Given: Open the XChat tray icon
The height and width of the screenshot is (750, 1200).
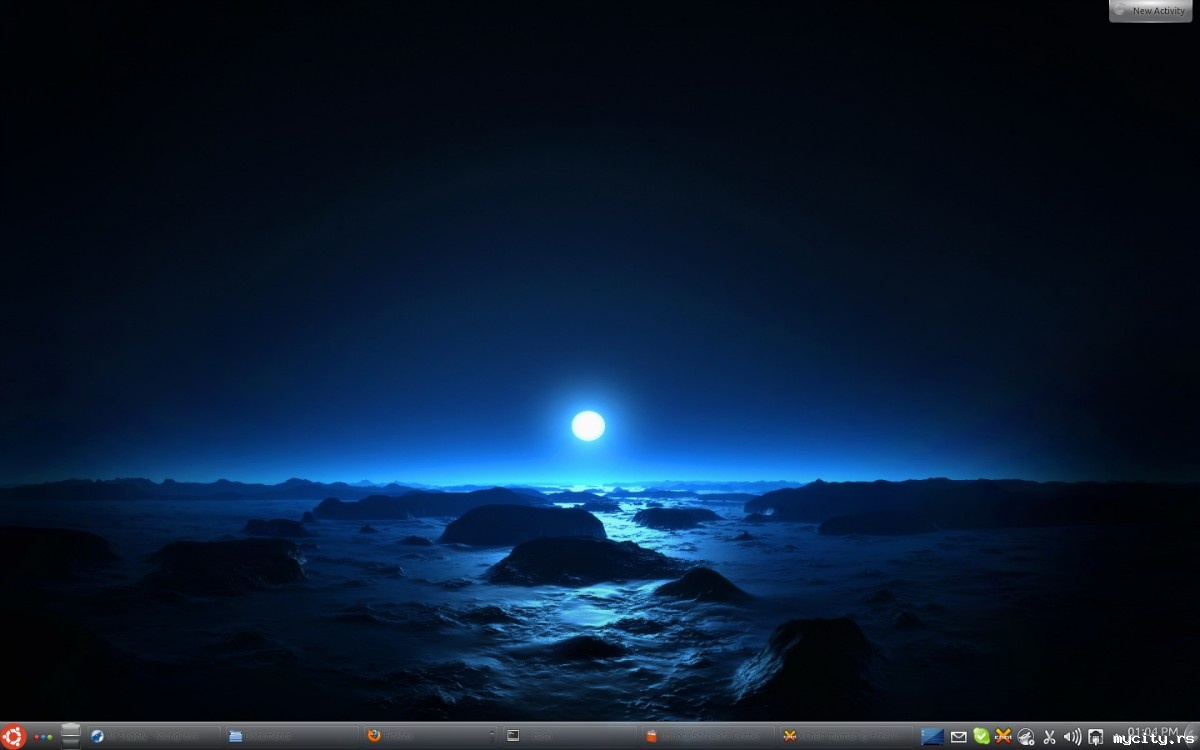Looking at the screenshot, I should [1003, 736].
